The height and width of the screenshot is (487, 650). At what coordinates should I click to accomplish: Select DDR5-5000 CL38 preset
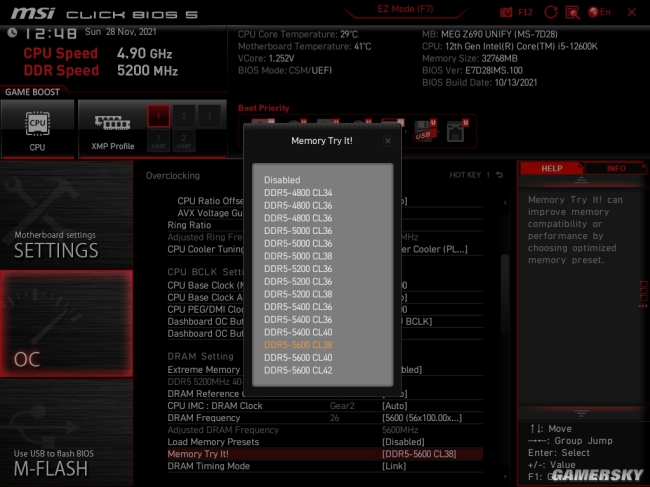click(298, 256)
